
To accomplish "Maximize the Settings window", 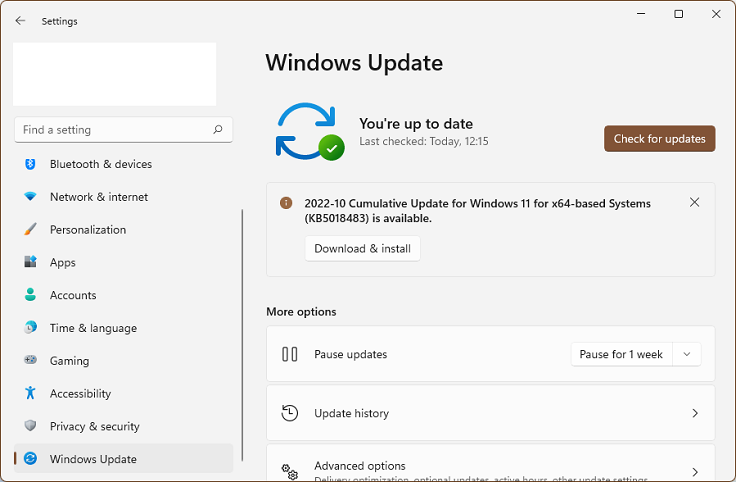I will 678,14.
